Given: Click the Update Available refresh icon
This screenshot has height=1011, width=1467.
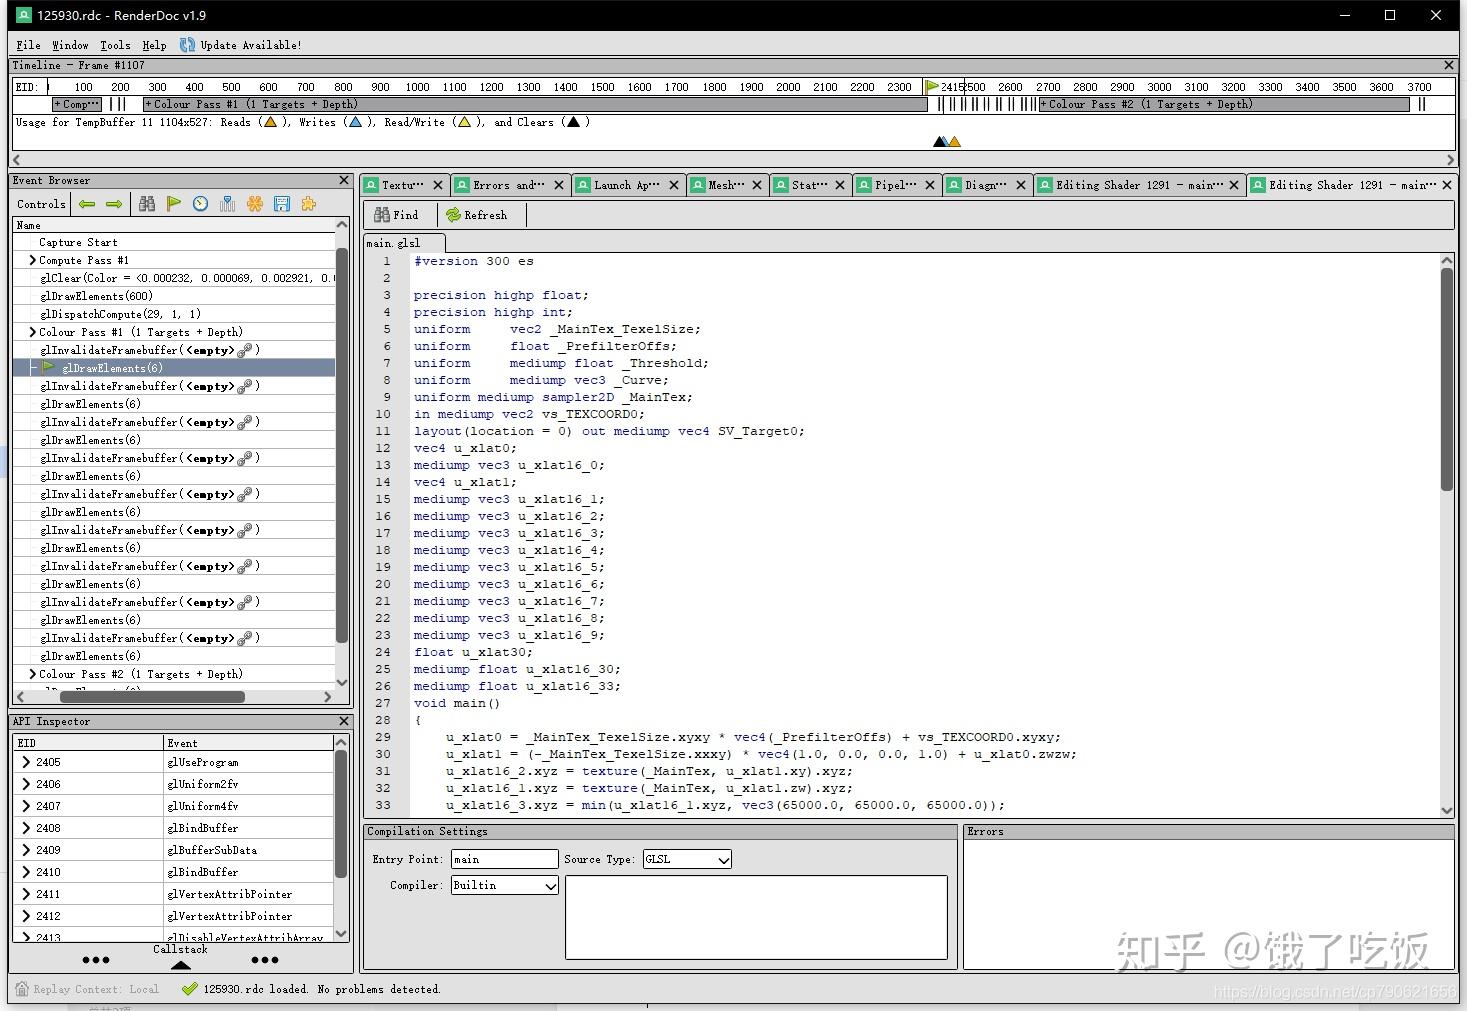Looking at the screenshot, I should point(187,45).
